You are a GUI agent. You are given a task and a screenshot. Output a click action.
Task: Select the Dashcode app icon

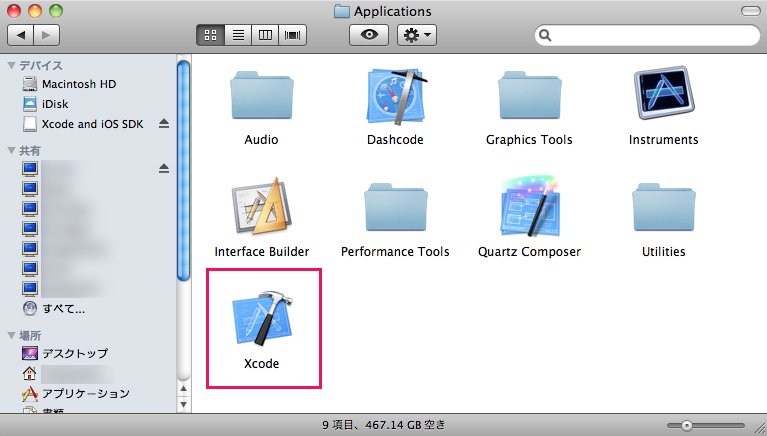pyautogui.click(x=396, y=96)
